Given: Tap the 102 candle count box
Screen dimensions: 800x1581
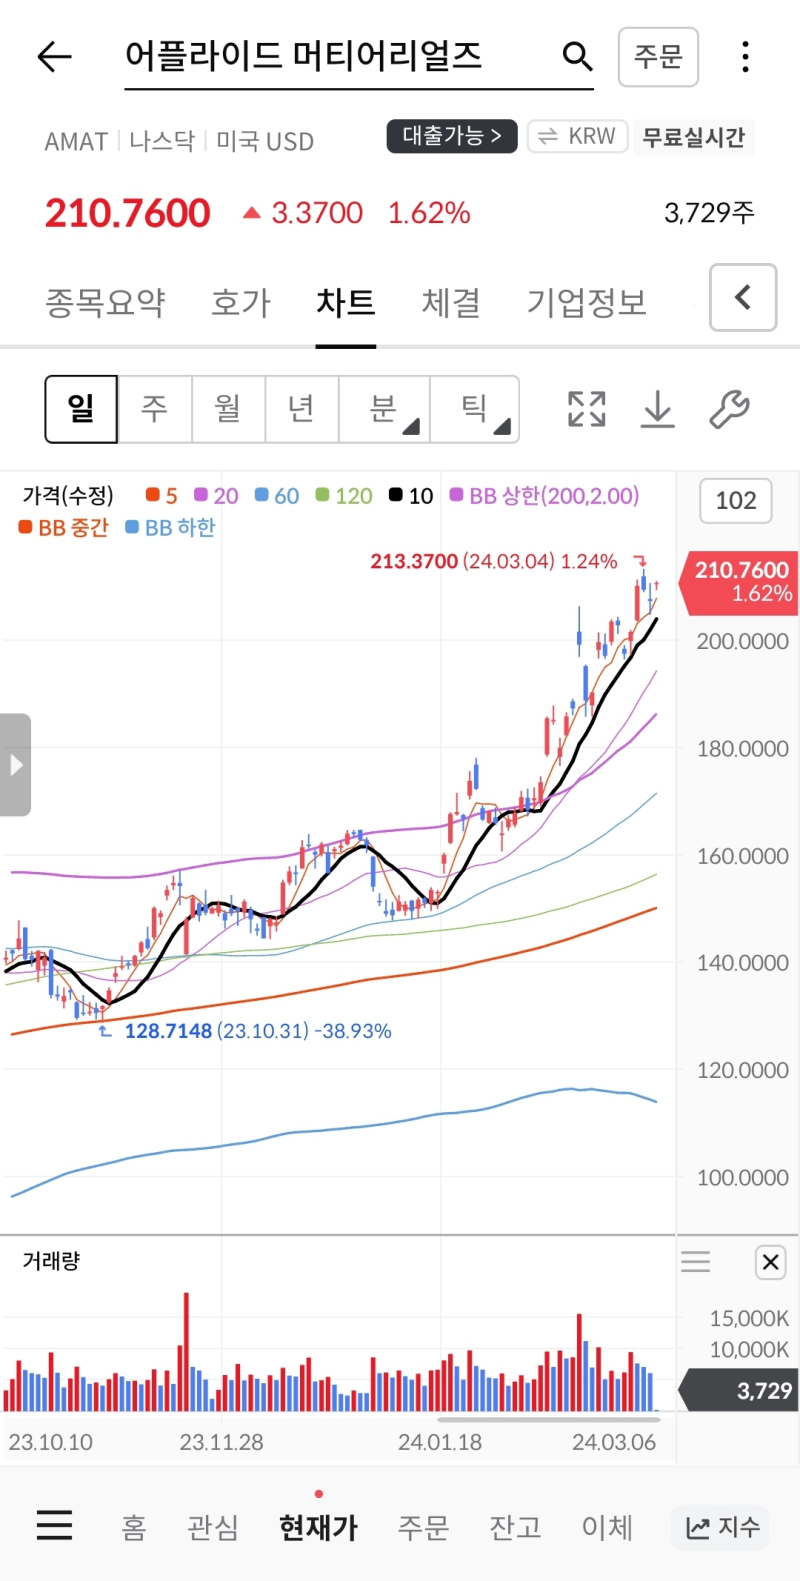Looking at the screenshot, I should [x=736, y=500].
